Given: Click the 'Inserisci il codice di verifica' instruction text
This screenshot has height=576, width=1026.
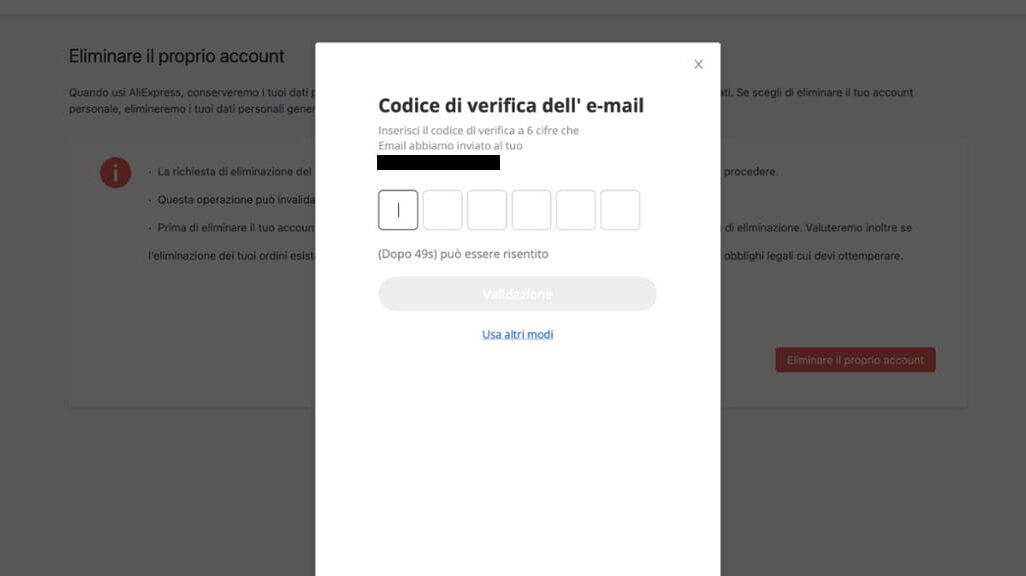Looking at the screenshot, I should pos(478,138).
